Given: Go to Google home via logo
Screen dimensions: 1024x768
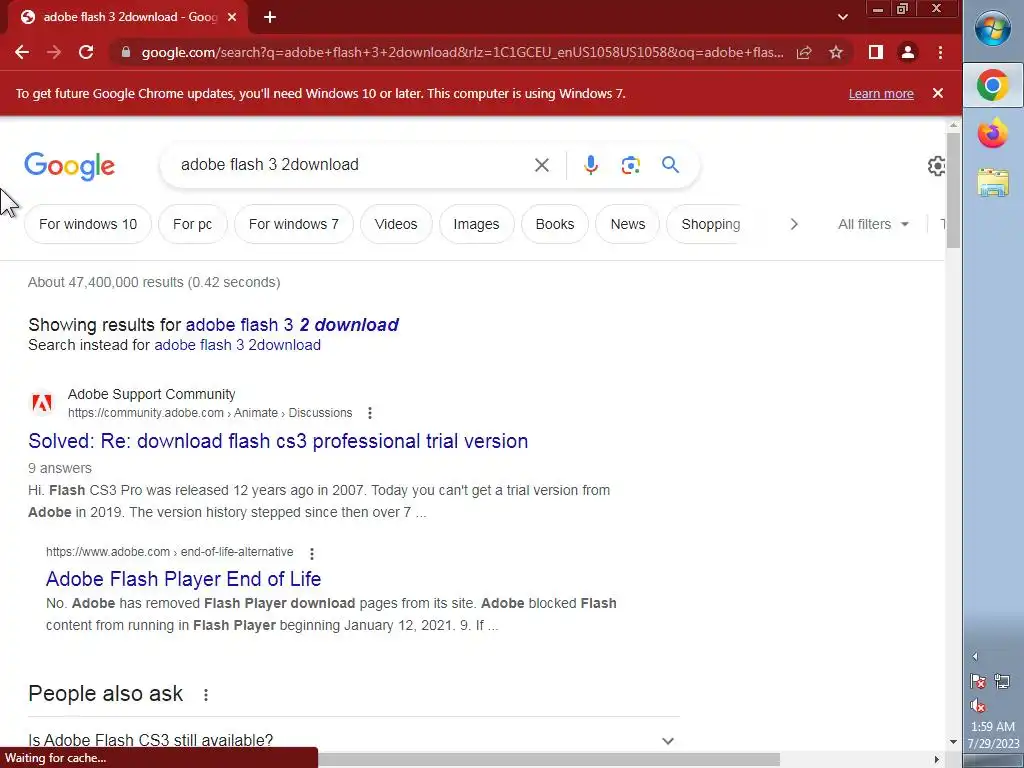Looking at the screenshot, I should (x=69, y=166).
